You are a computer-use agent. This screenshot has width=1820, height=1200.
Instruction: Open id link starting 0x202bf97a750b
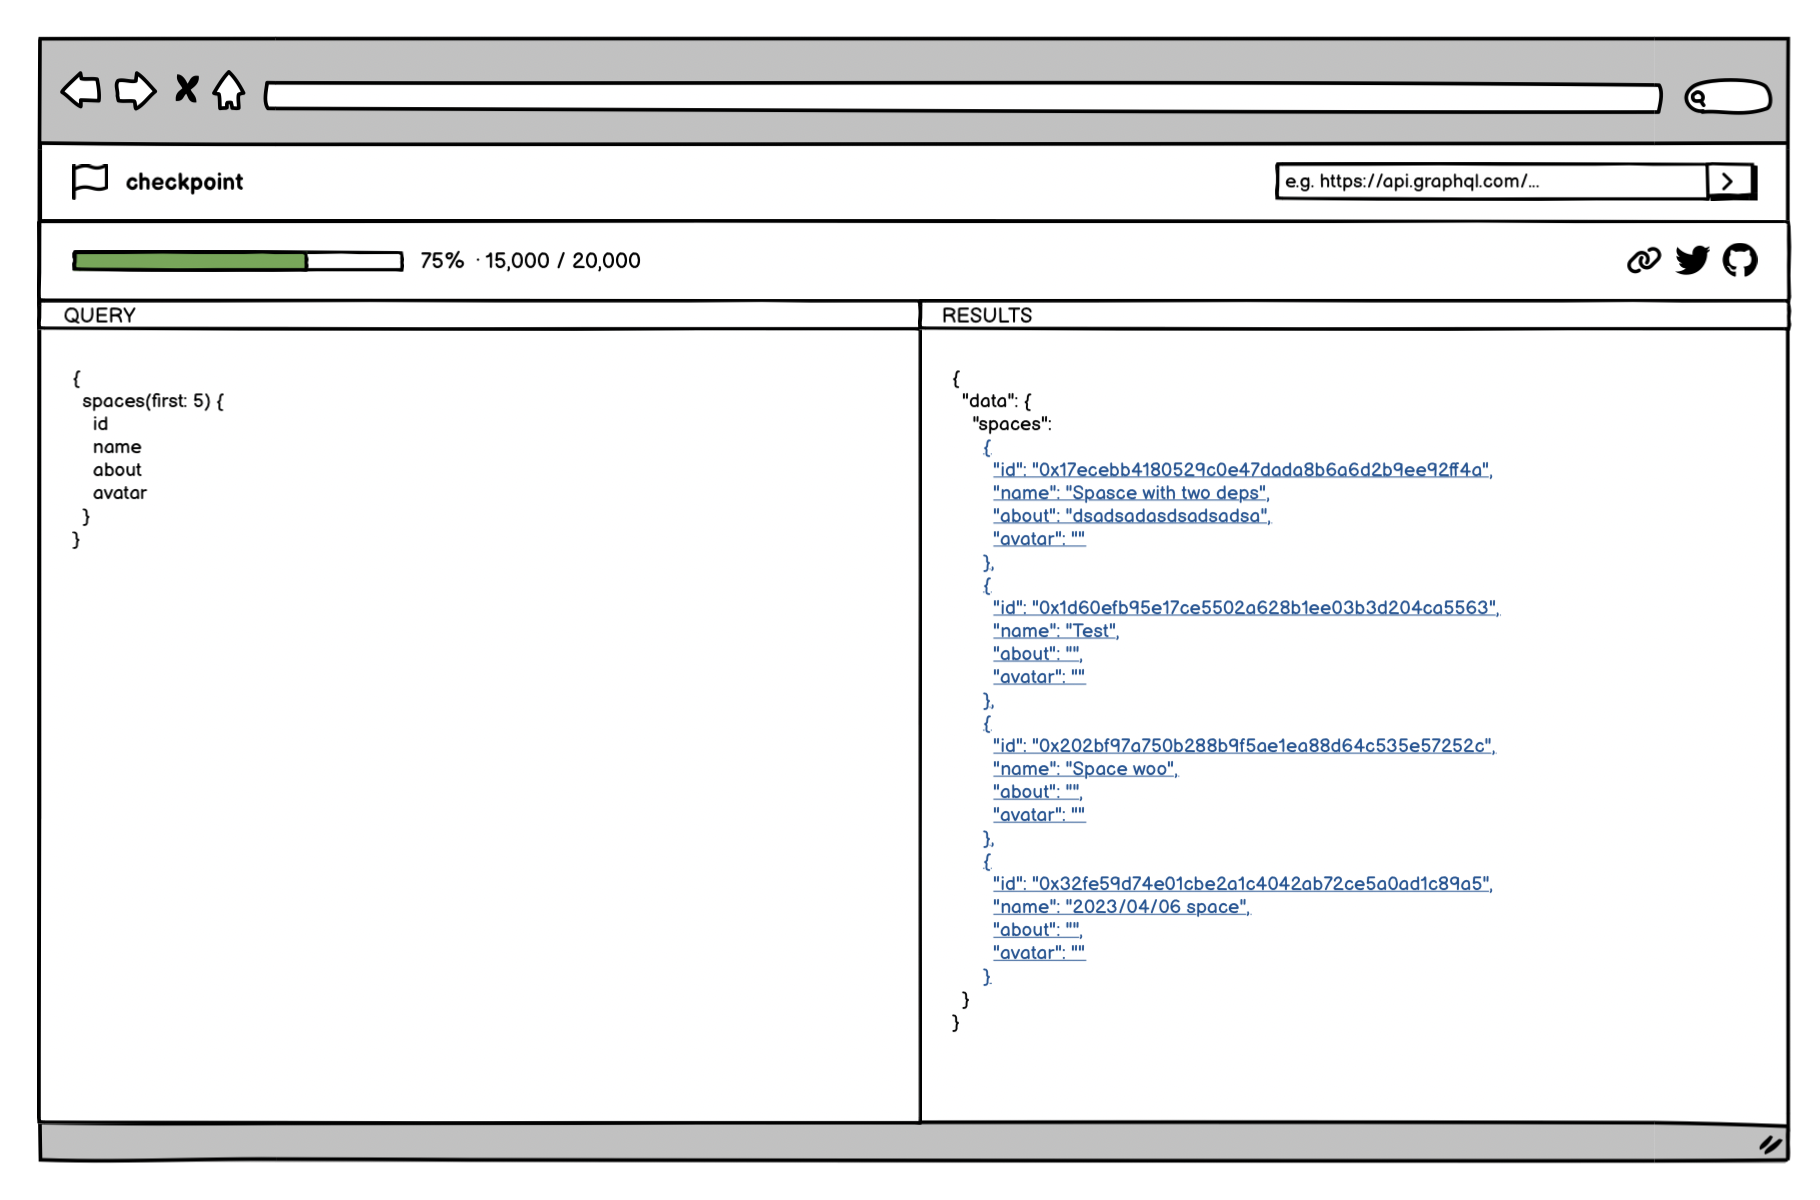pos(1244,746)
